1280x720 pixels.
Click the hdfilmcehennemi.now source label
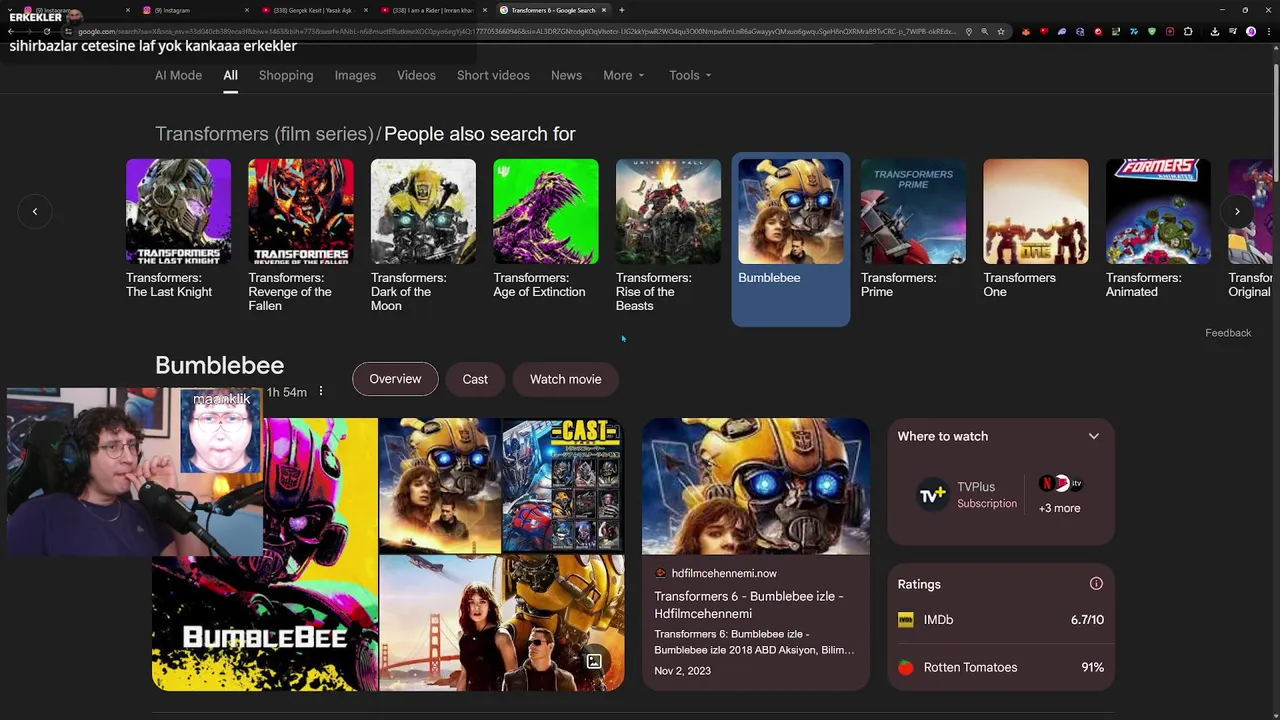724,573
